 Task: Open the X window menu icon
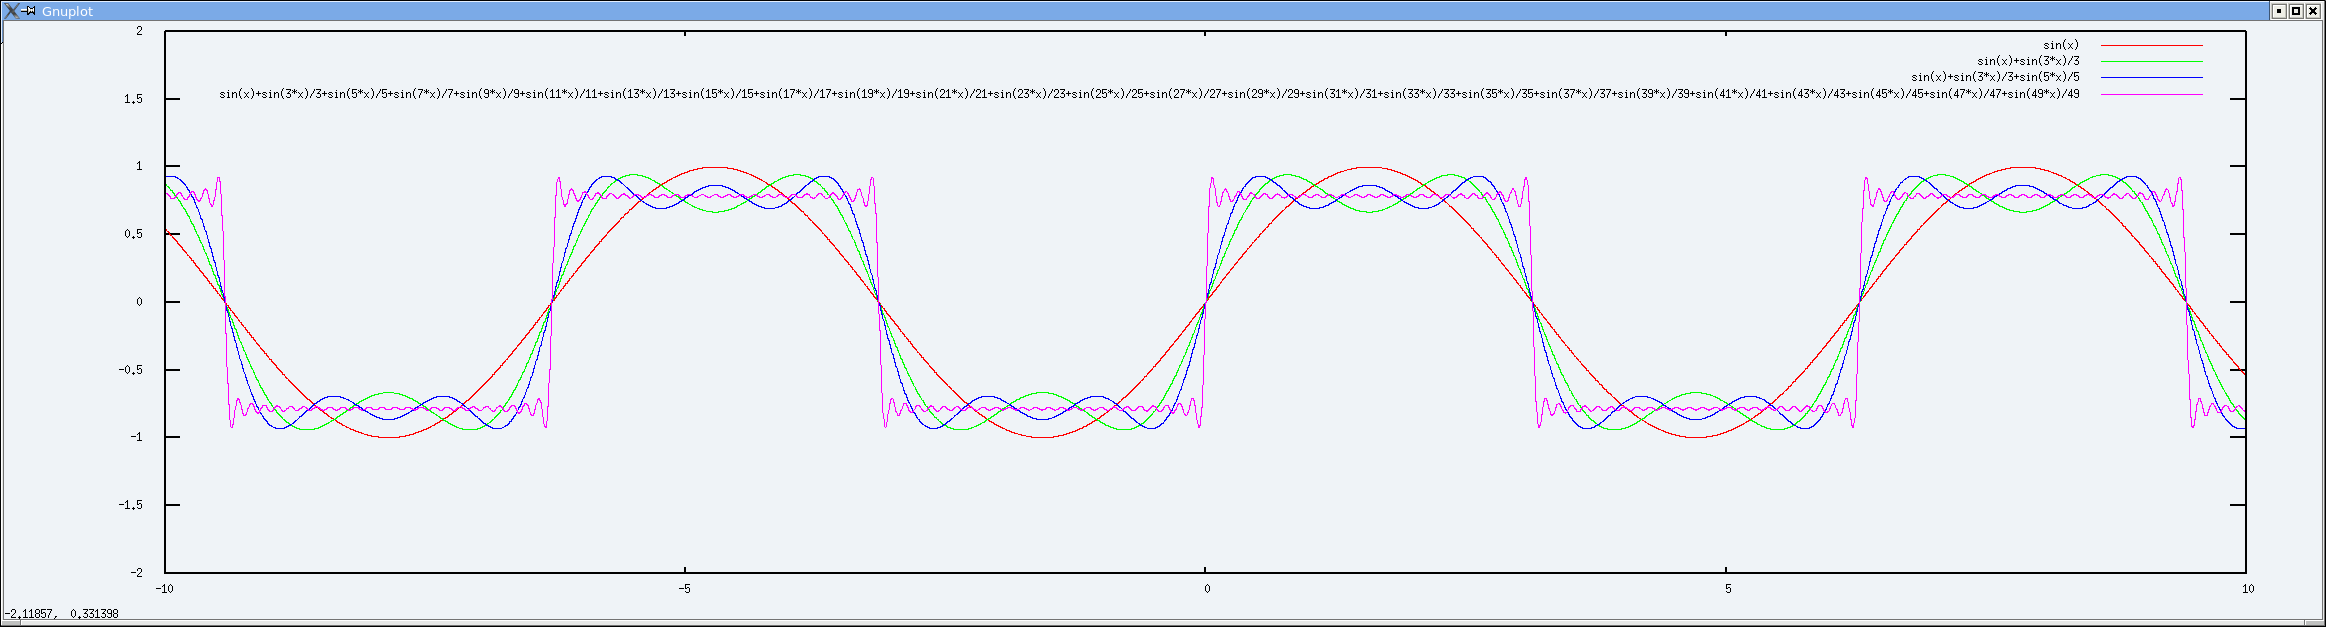11,11
